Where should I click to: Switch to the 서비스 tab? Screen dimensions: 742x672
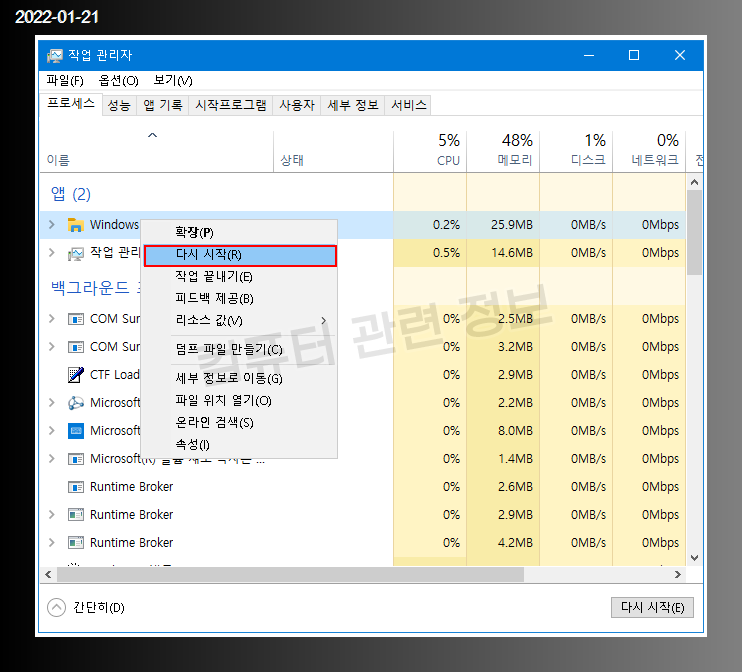click(409, 105)
